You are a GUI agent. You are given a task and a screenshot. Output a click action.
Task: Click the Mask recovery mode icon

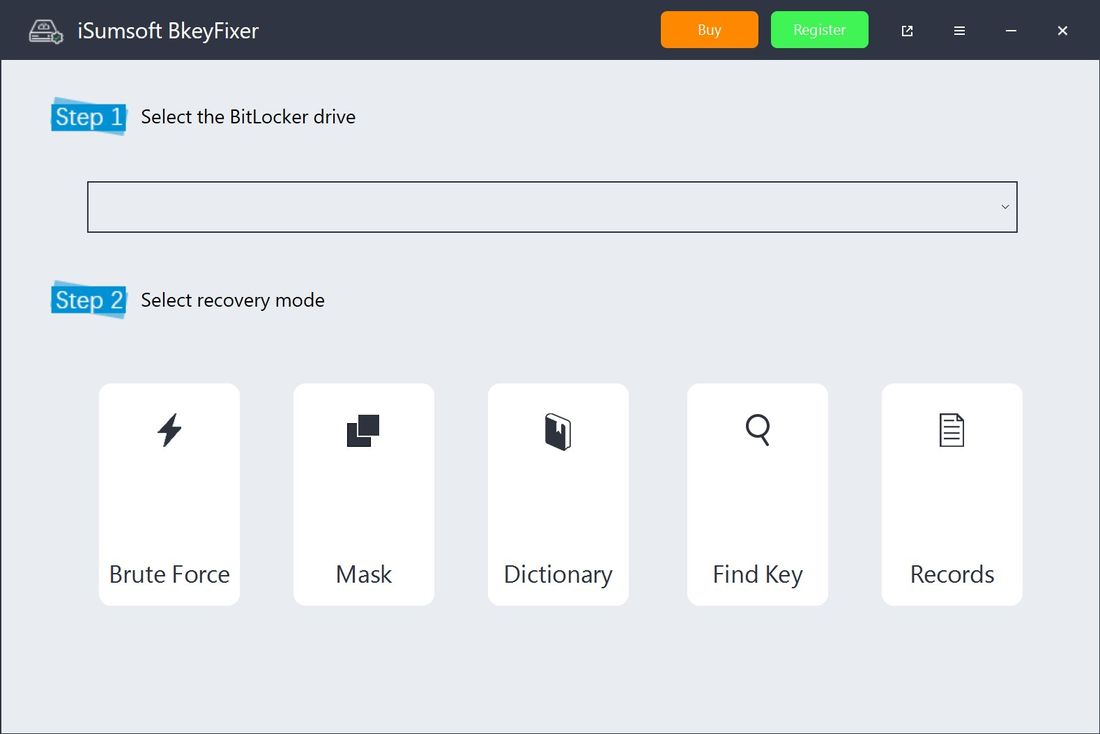click(x=363, y=431)
